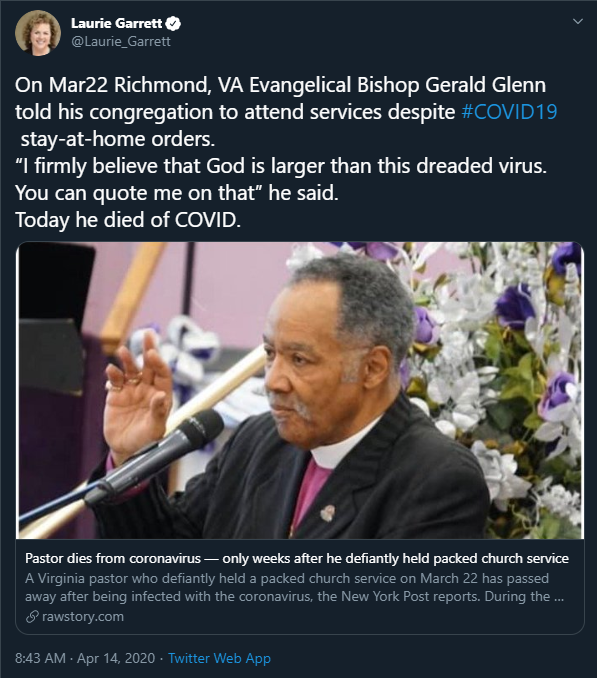Open the #COVID19 hashtag link

(x=509, y=112)
